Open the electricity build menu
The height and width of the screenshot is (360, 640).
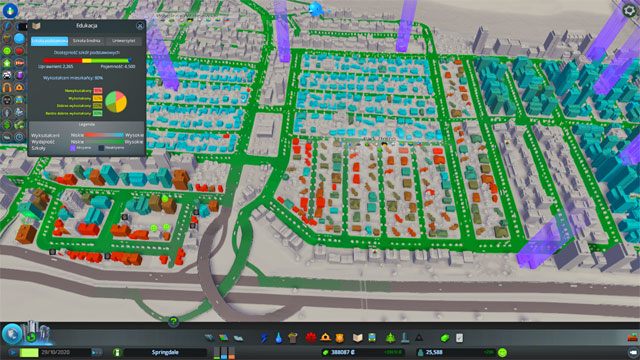click(x=264, y=338)
